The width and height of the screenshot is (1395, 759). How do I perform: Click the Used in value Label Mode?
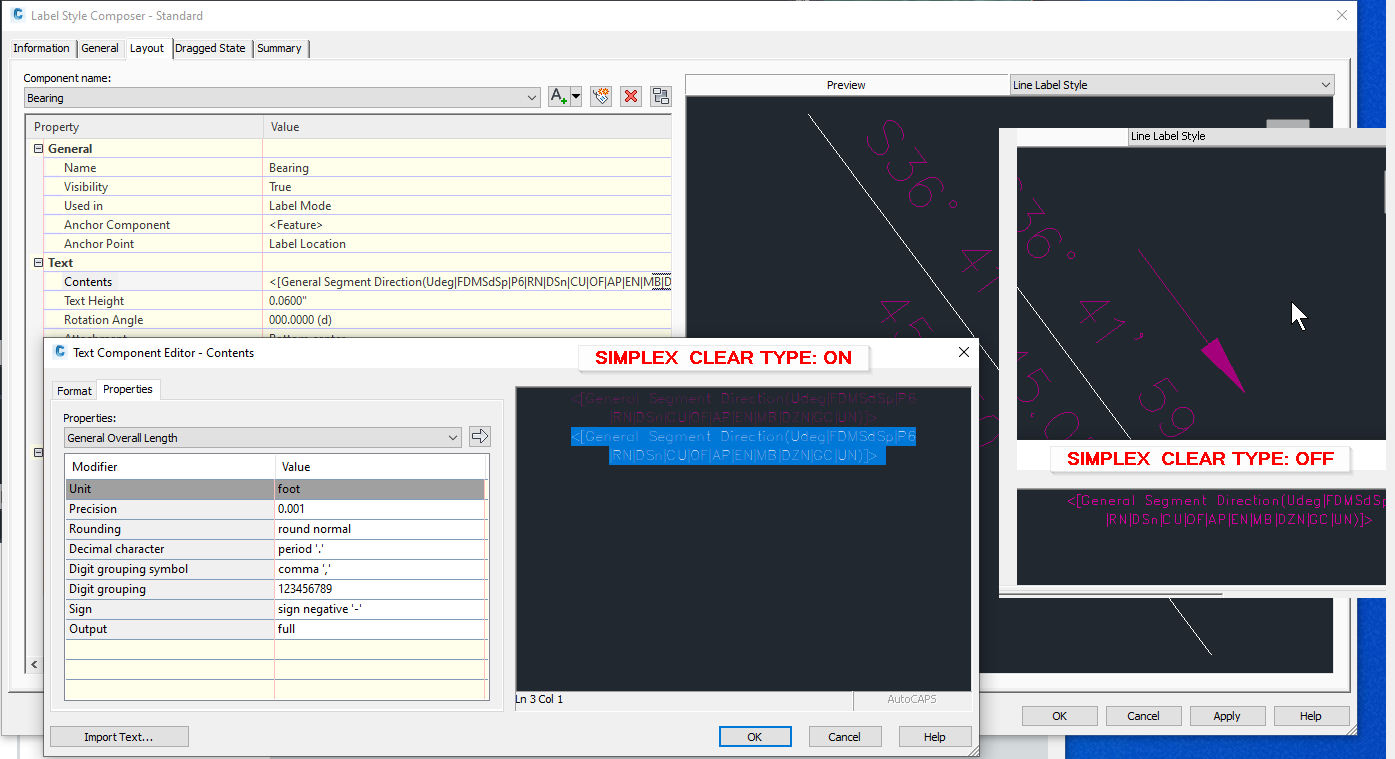coord(300,206)
